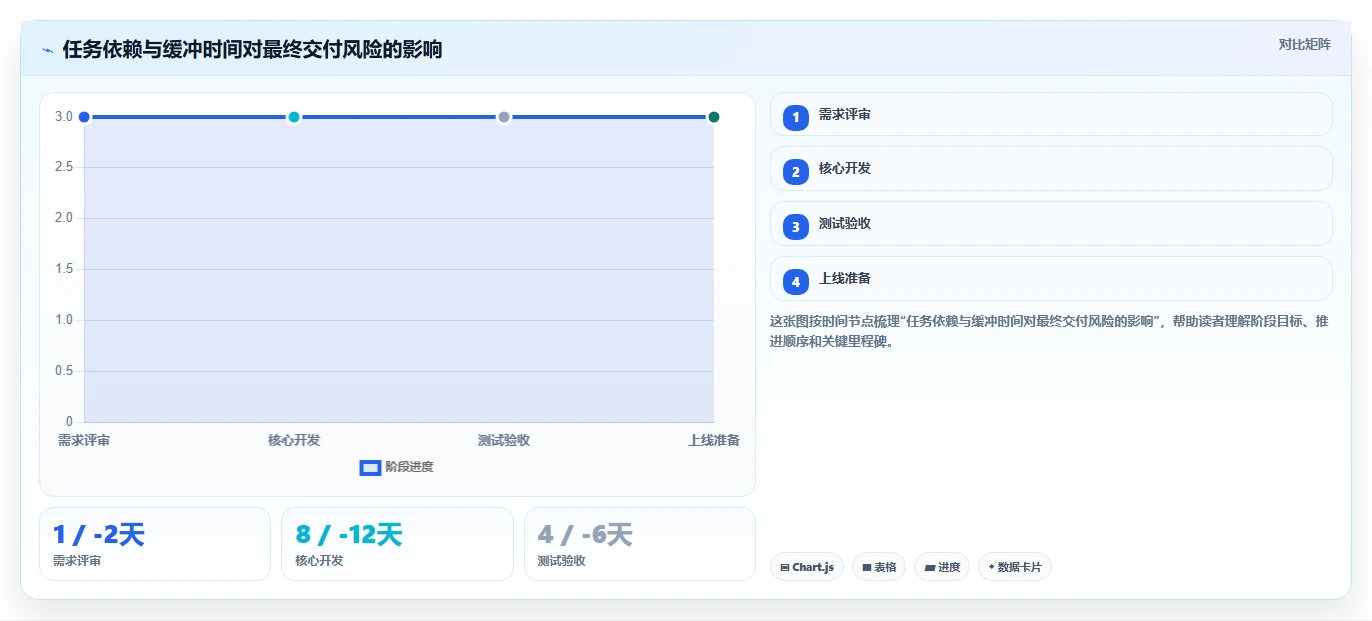Click the cyan 核心开发 data point
This screenshot has width=1372, height=621.
[x=294, y=117]
